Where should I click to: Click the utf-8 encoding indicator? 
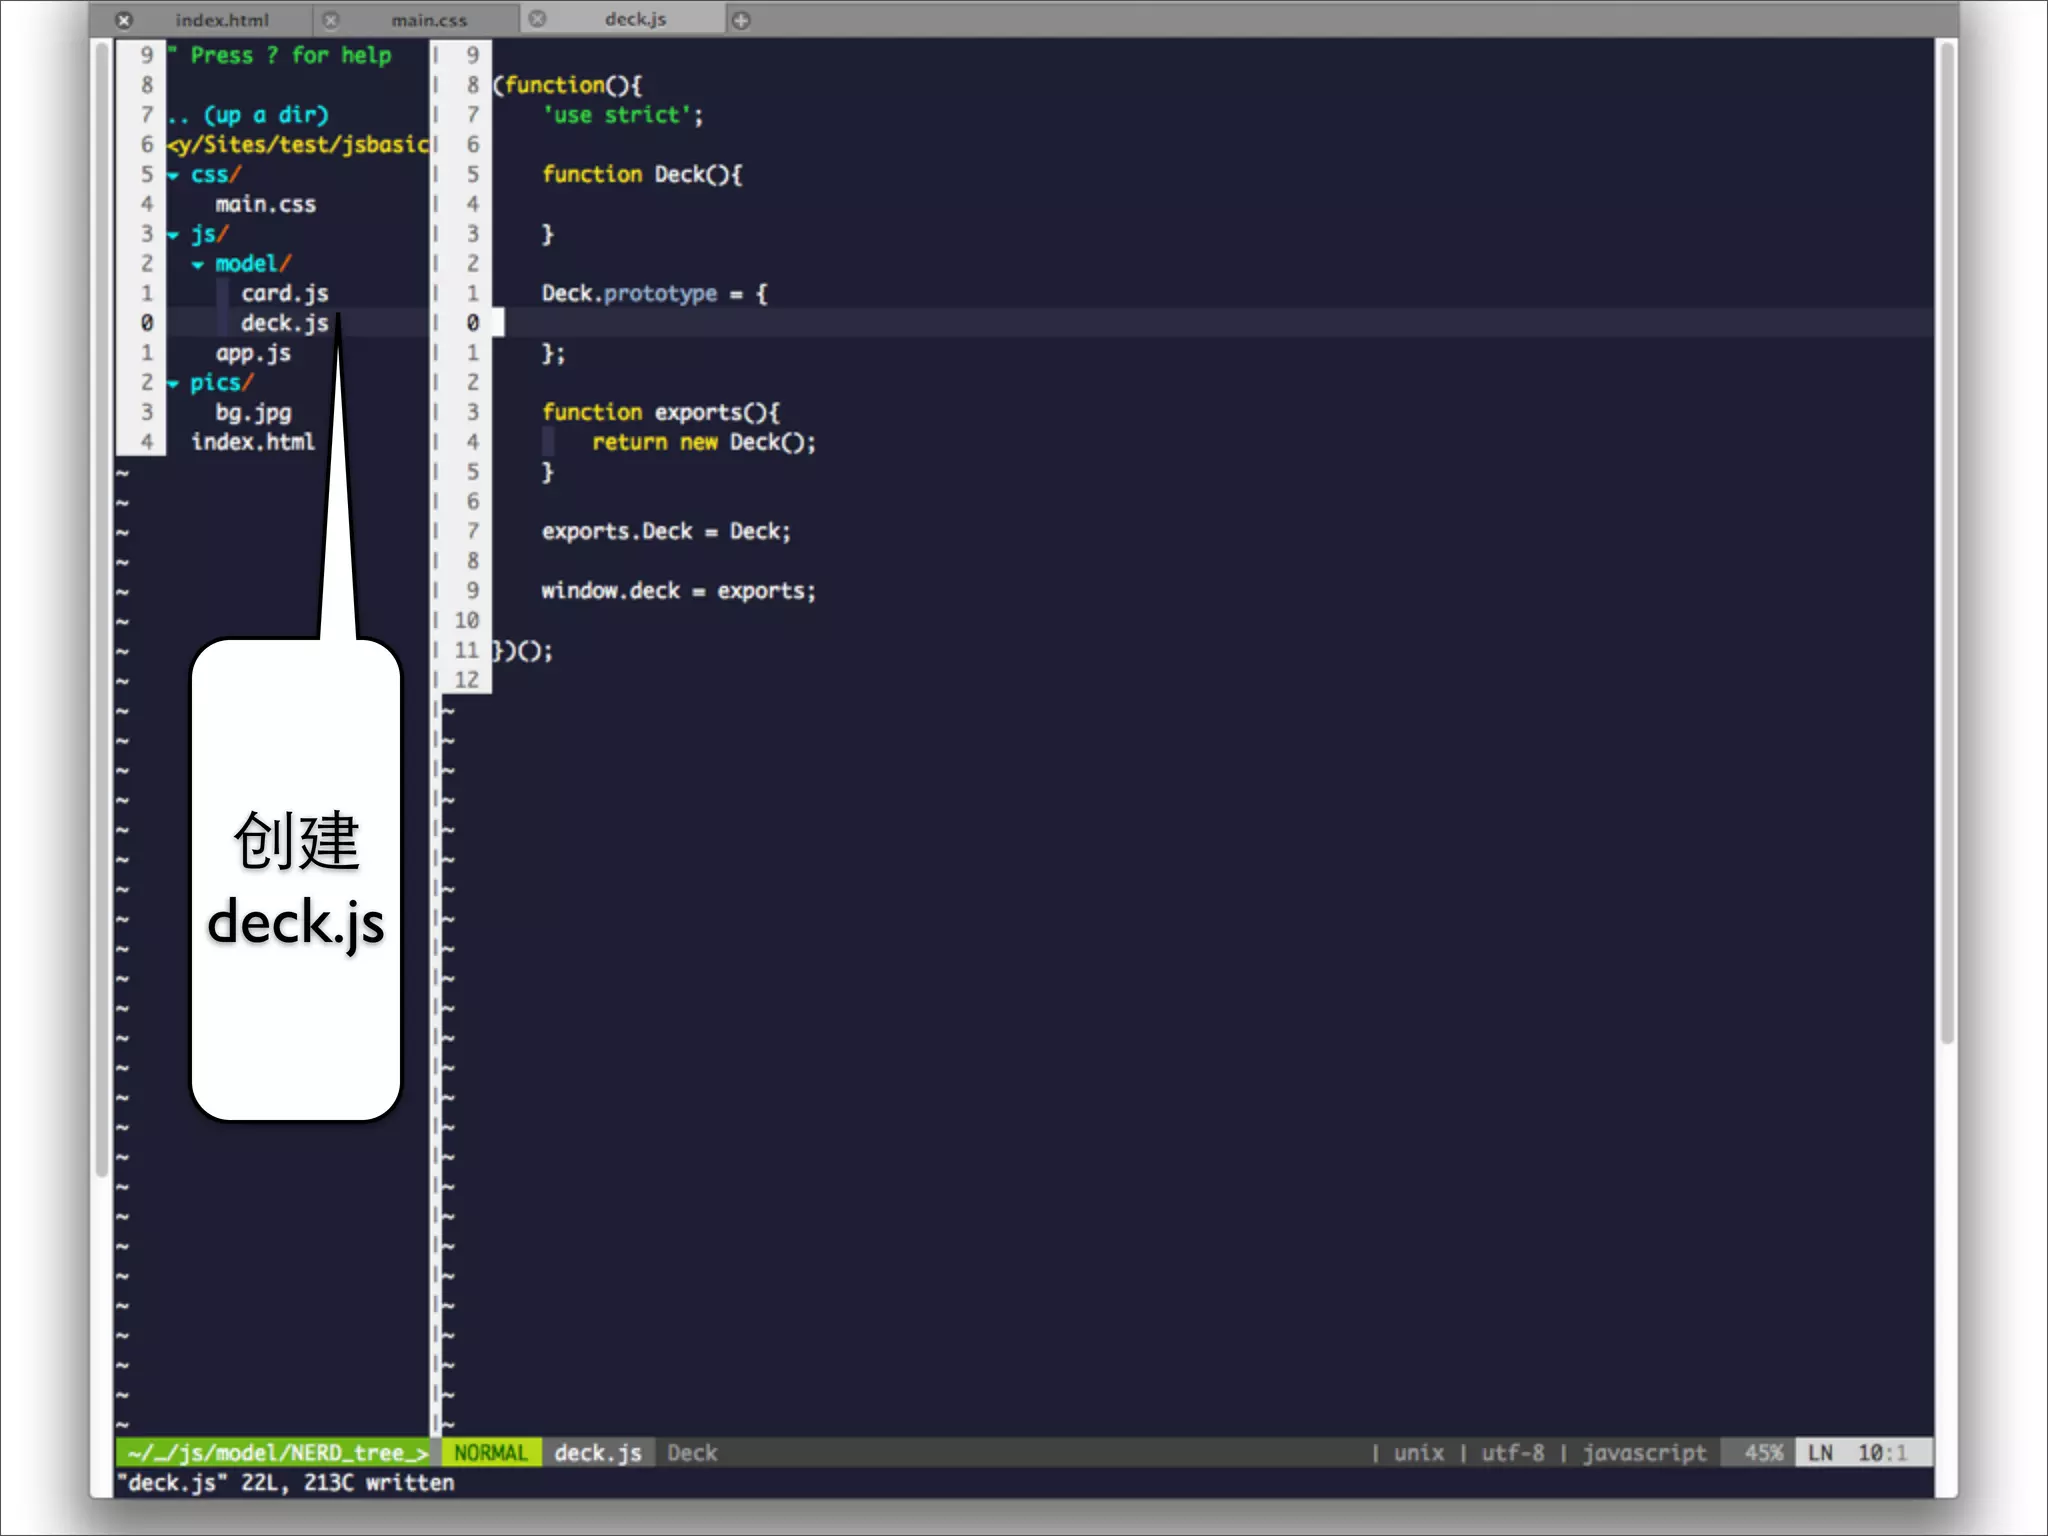[x=1513, y=1452]
